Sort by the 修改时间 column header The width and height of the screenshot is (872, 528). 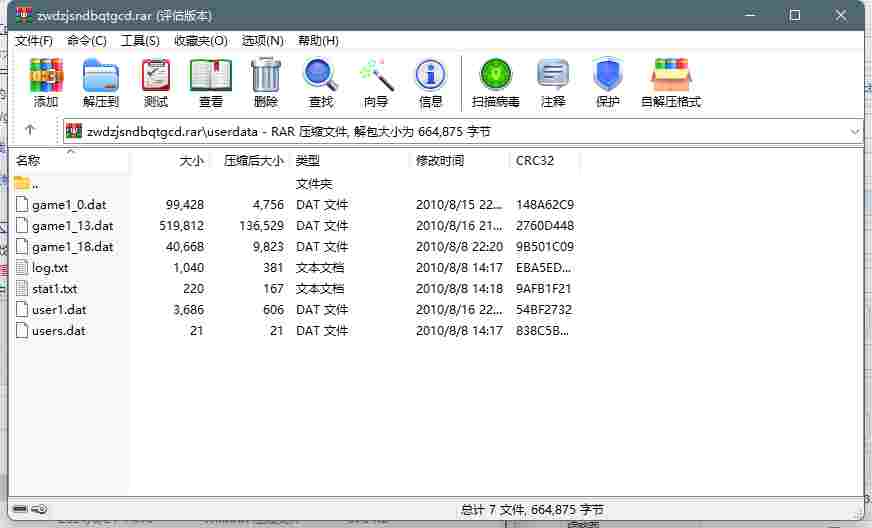[459, 161]
